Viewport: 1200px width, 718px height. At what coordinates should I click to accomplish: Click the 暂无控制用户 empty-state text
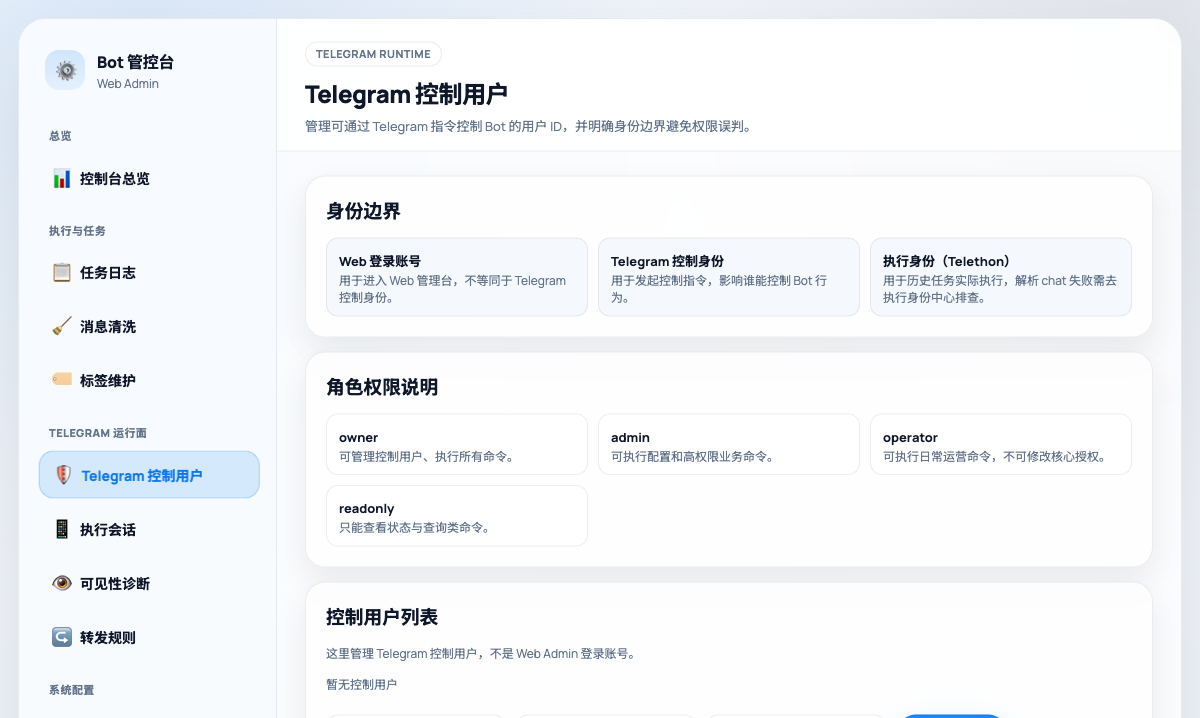361,684
